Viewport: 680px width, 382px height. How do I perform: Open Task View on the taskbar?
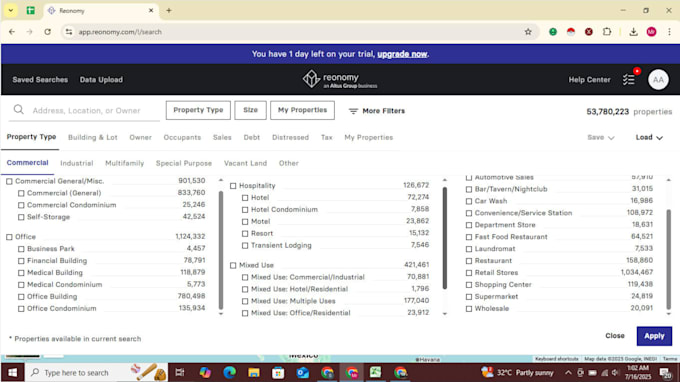180,372
